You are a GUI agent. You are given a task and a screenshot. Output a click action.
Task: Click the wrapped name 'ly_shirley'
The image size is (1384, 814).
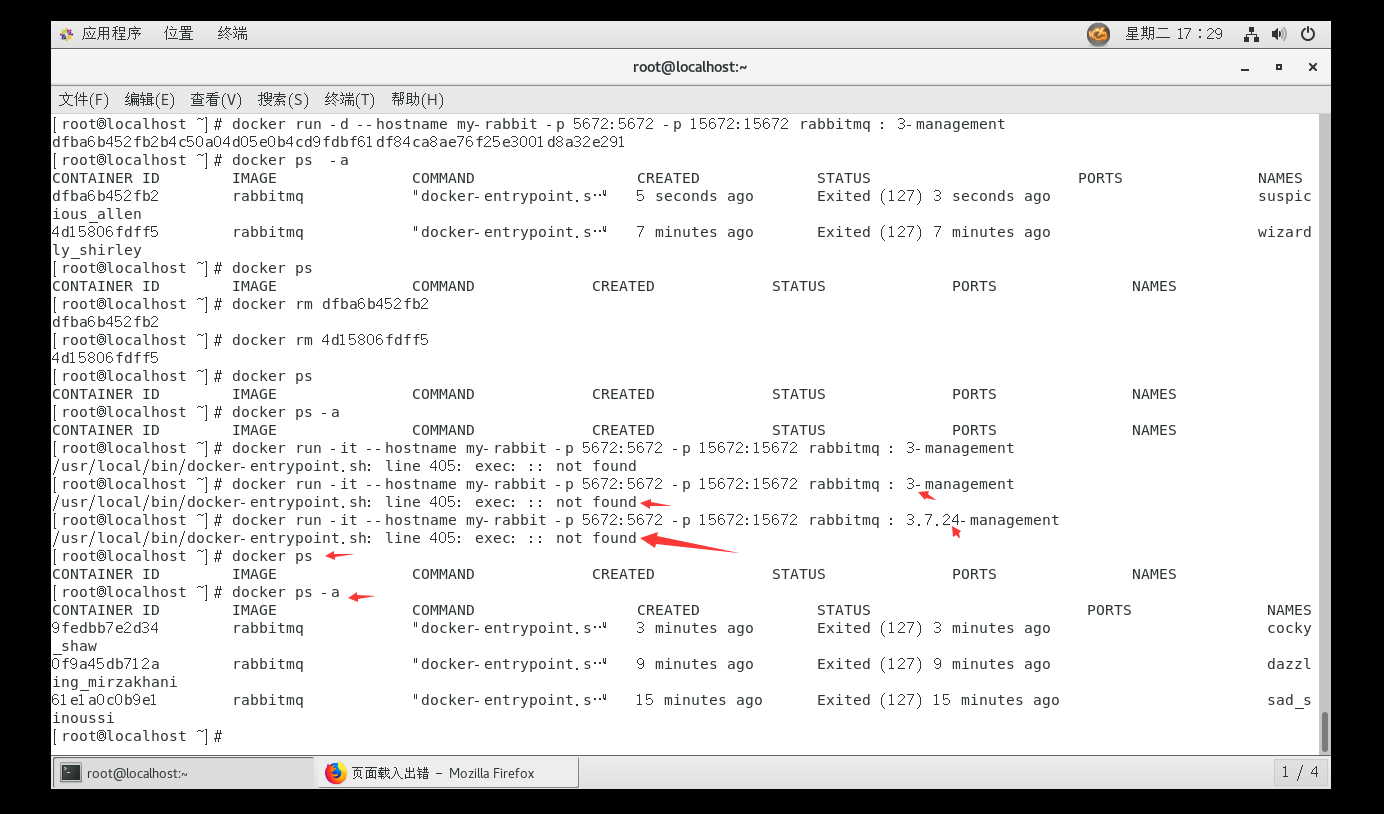click(97, 250)
